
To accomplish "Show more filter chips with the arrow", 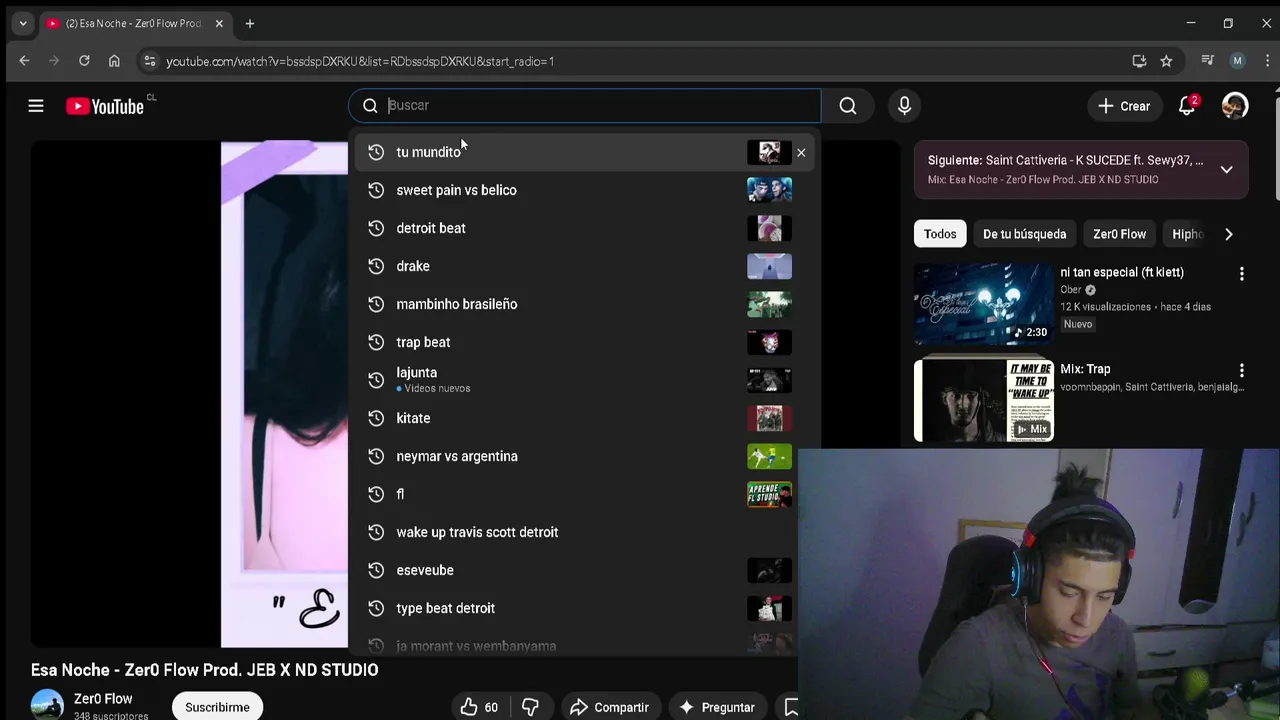I will point(1228,234).
